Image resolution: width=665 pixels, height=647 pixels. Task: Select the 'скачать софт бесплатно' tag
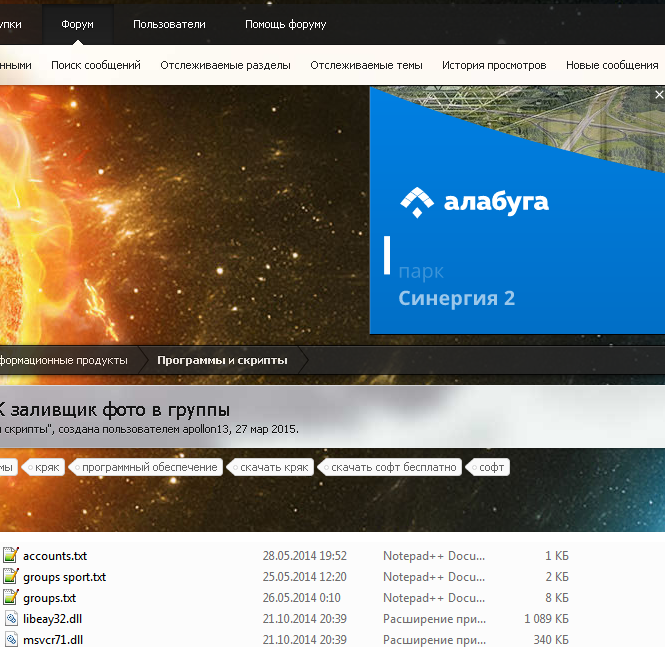393,467
